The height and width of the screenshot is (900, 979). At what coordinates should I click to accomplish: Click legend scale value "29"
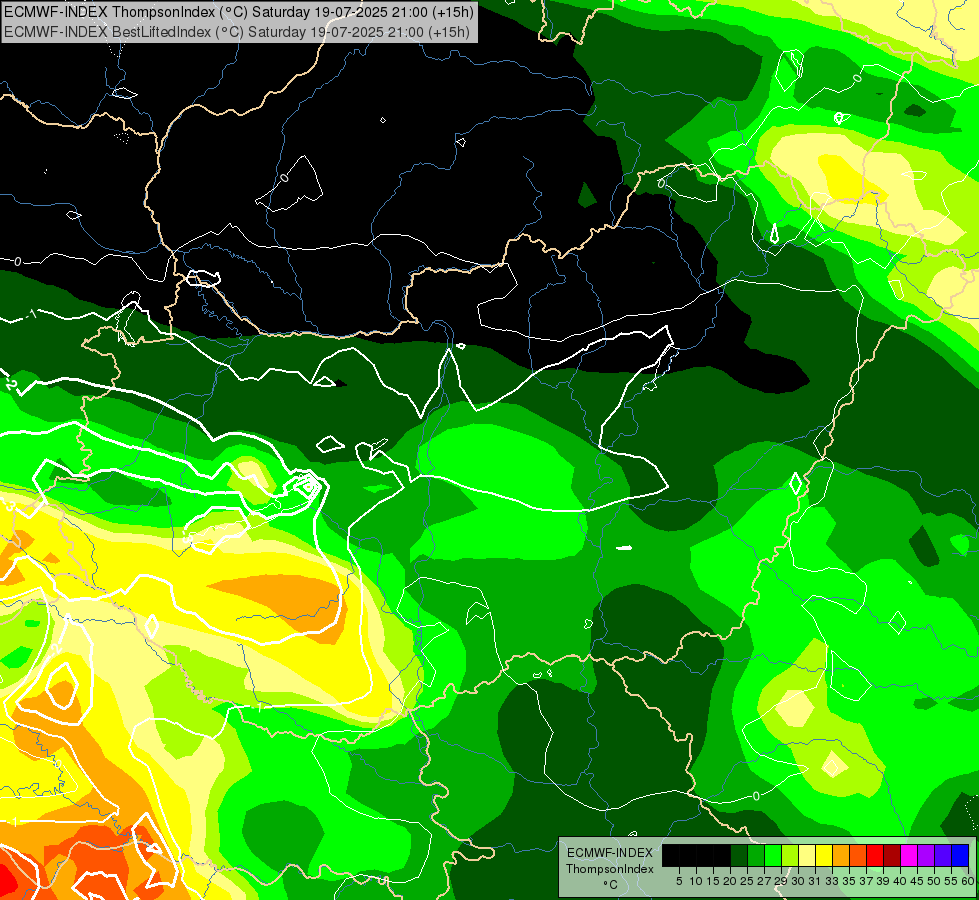point(780,881)
